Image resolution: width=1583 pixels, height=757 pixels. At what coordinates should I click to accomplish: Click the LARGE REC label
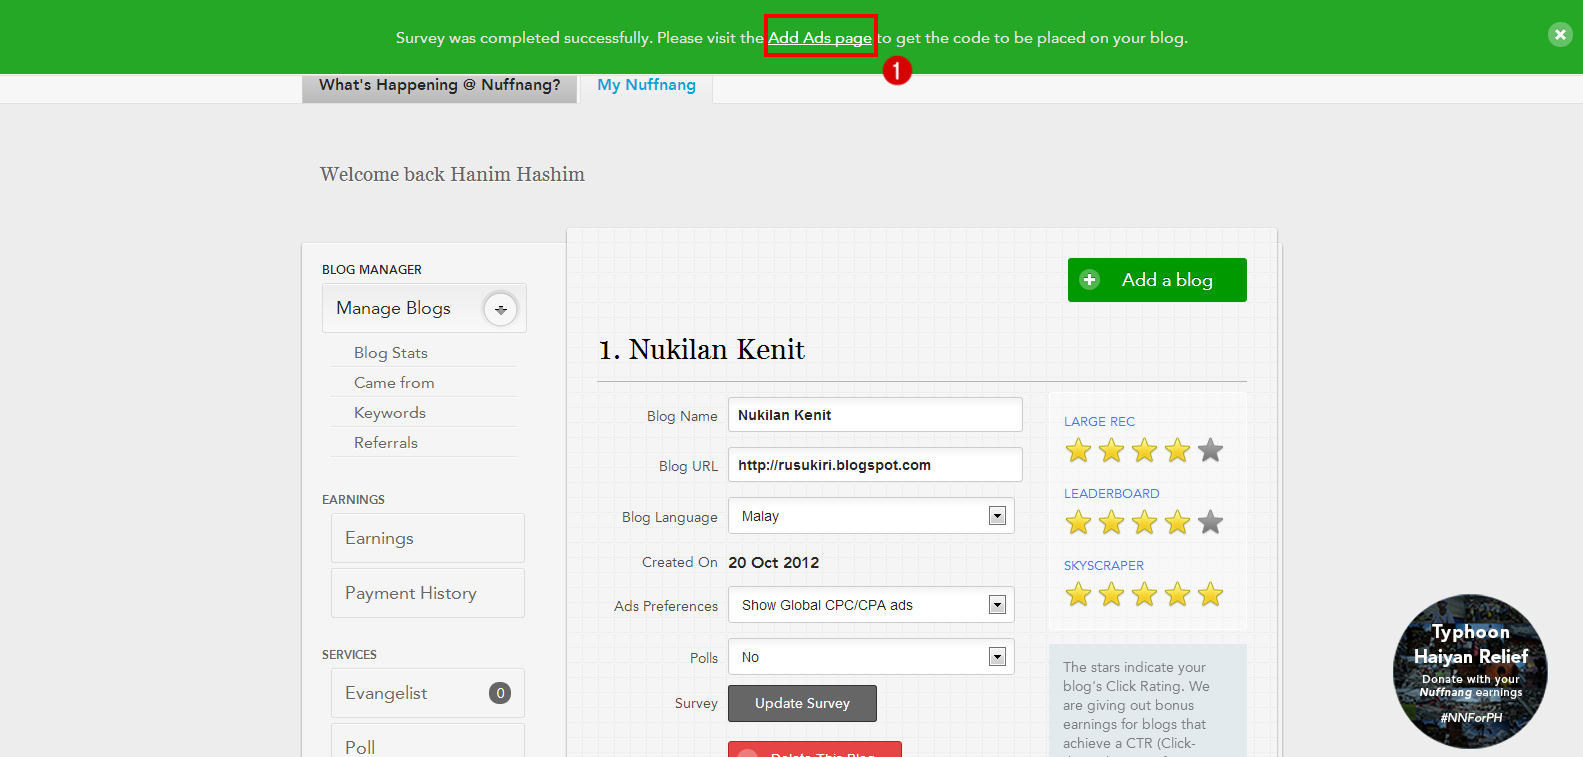1099,422
